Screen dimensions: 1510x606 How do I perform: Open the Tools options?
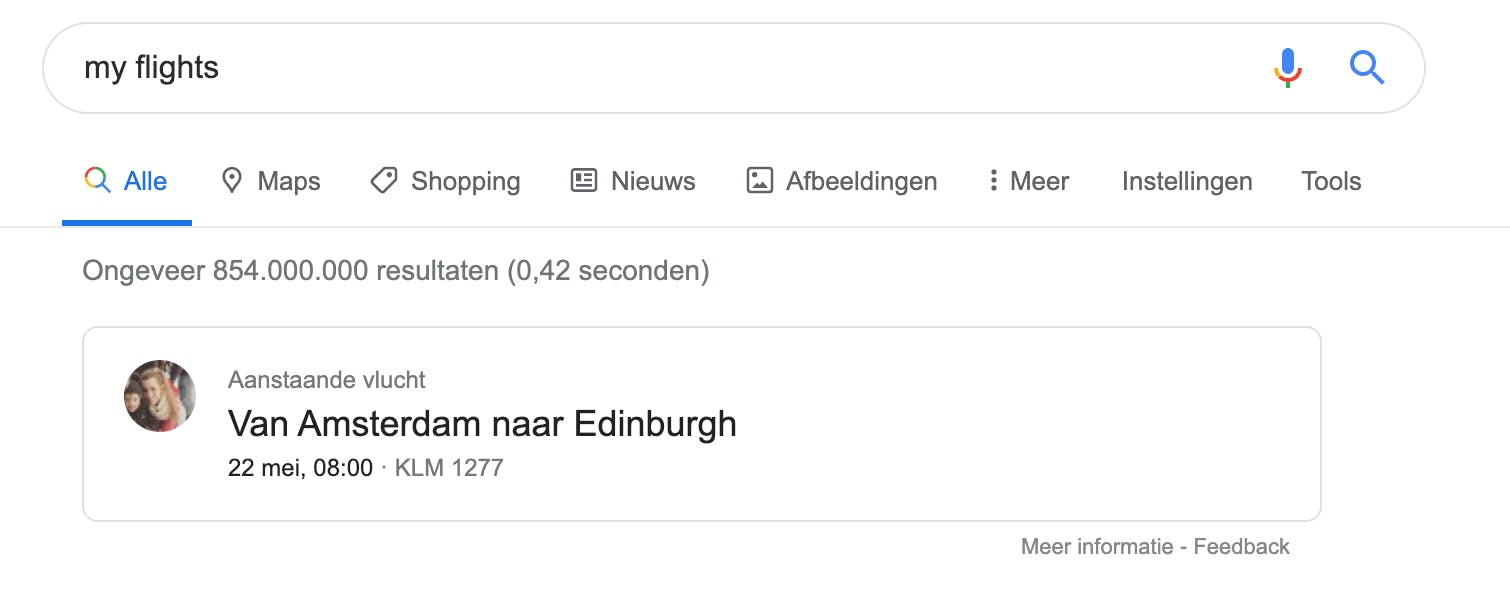(1331, 181)
